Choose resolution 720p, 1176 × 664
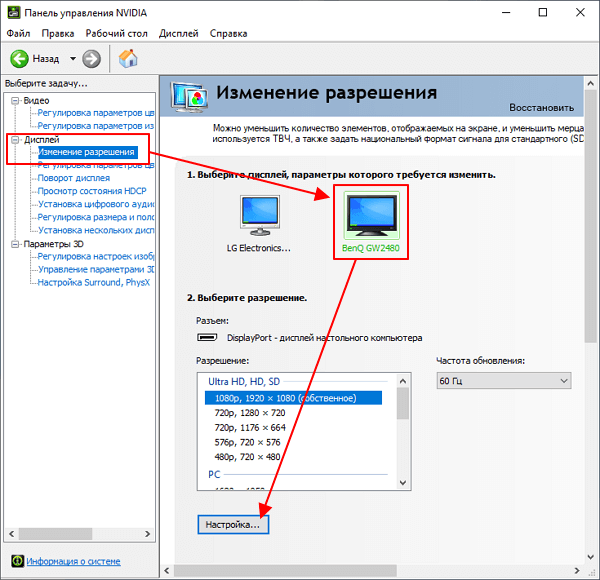The width and height of the screenshot is (600, 580). click(250, 427)
